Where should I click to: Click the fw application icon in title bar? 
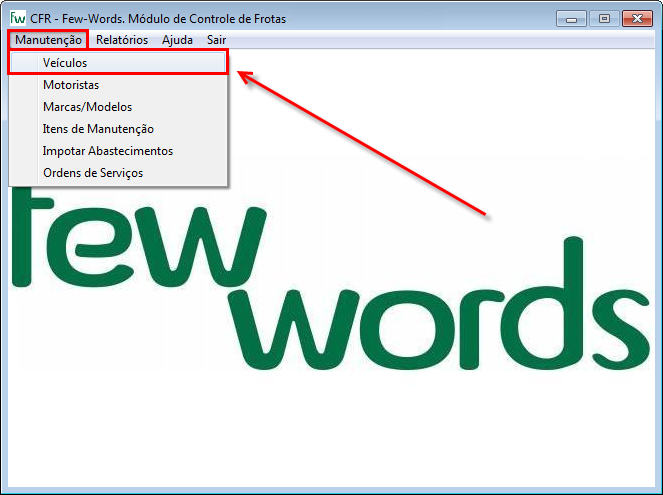click(18, 18)
